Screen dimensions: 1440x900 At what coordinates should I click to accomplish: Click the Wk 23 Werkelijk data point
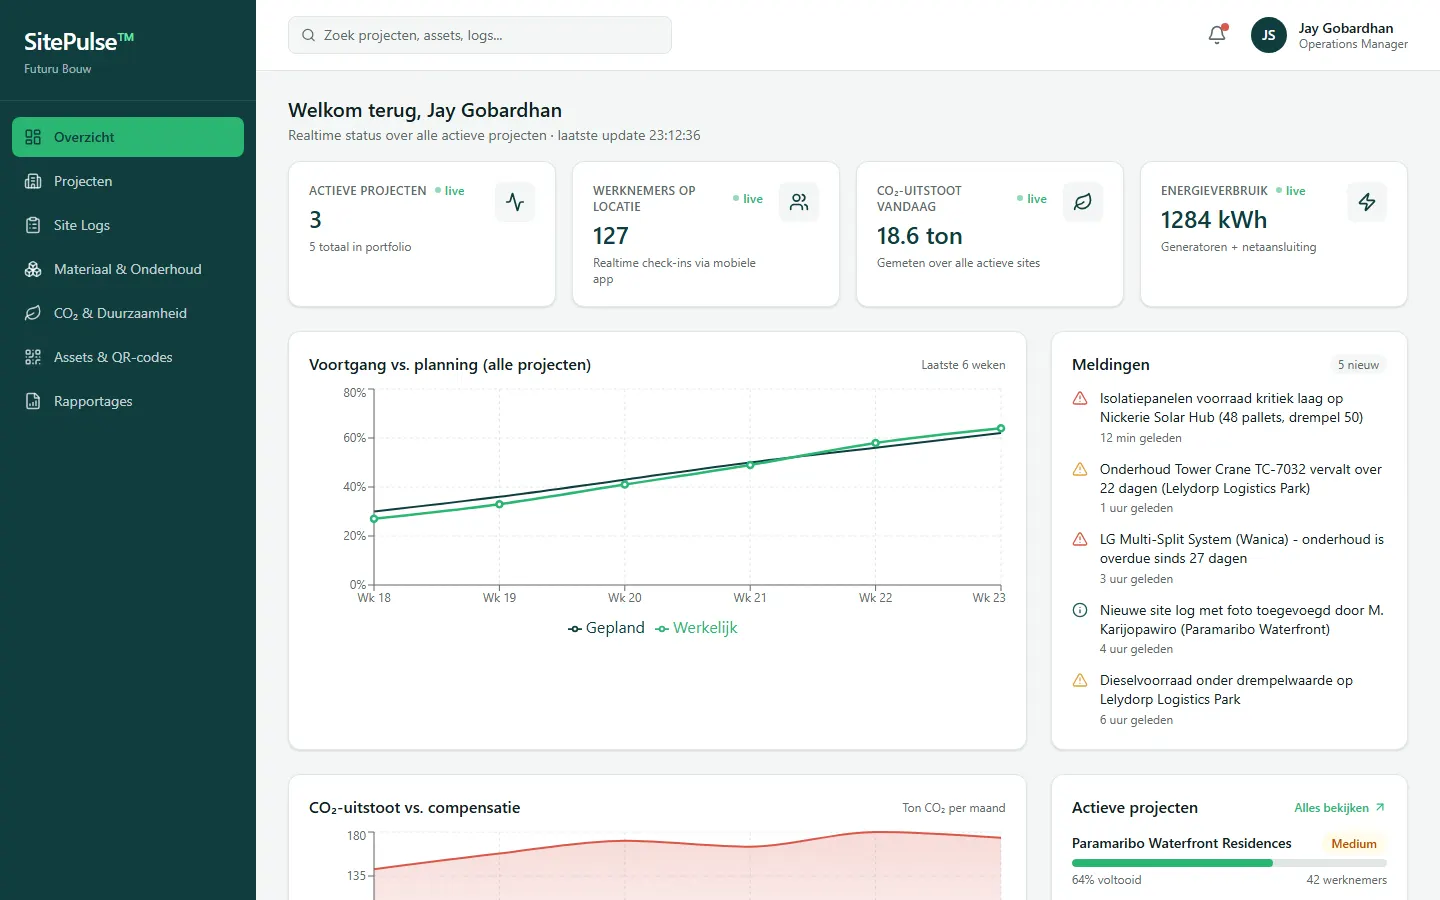(x=1001, y=429)
